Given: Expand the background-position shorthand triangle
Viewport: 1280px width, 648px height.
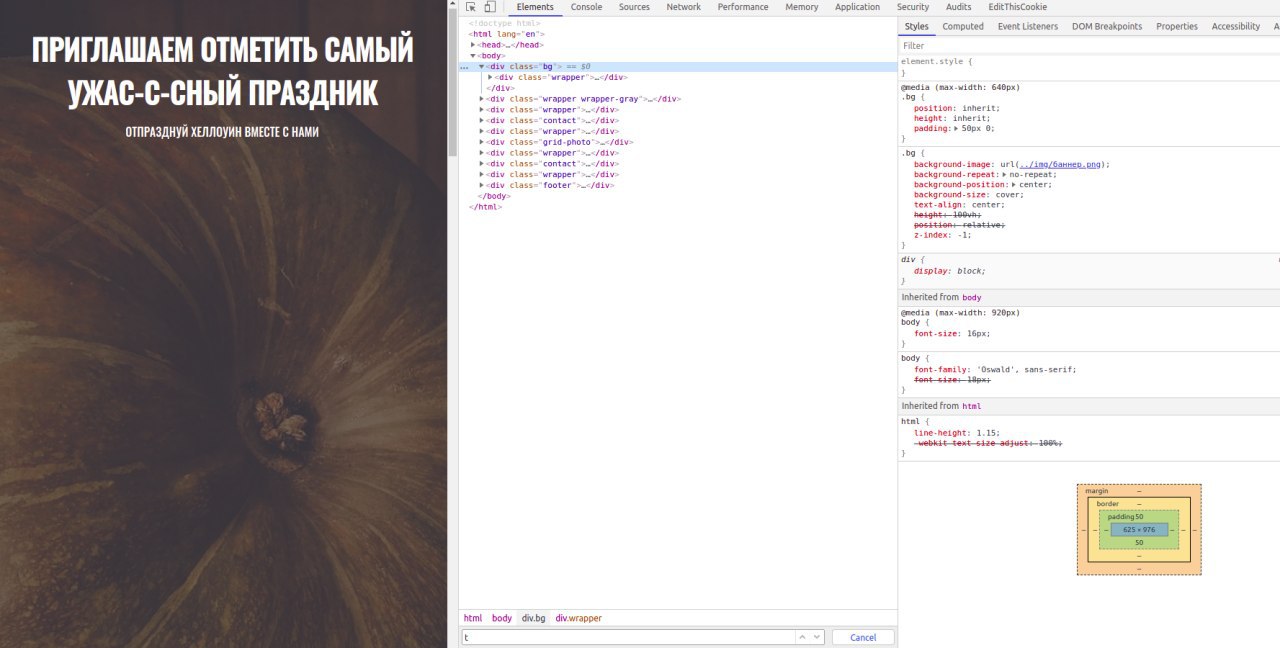Looking at the screenshot, I should (1015, 184).
